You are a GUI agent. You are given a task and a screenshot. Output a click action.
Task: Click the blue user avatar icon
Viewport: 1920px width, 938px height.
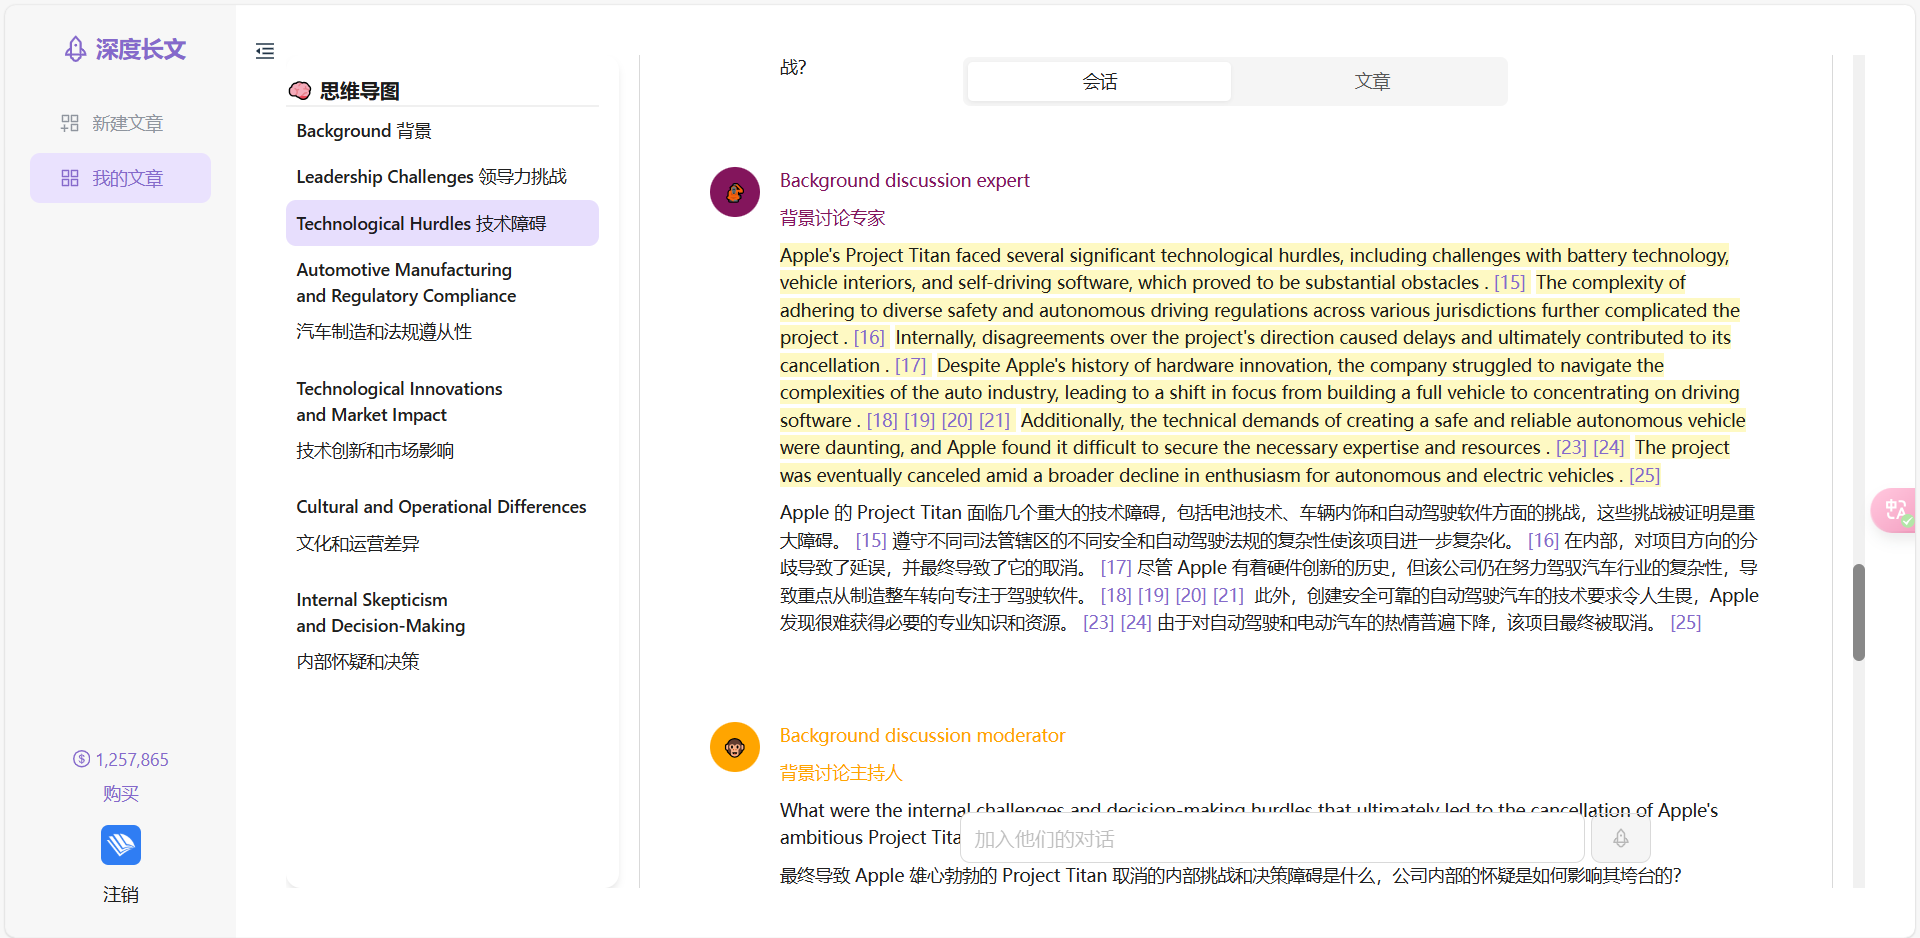click(x=121, y=845)
